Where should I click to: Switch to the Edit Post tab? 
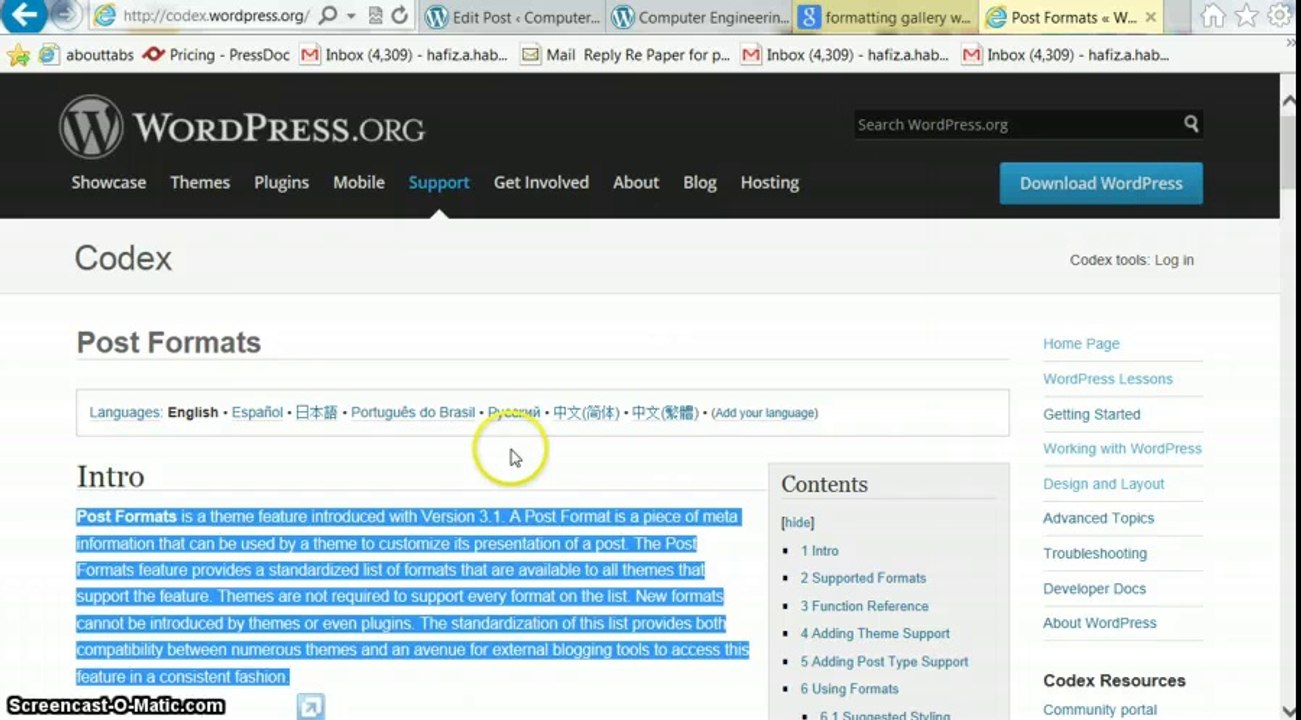512,17
